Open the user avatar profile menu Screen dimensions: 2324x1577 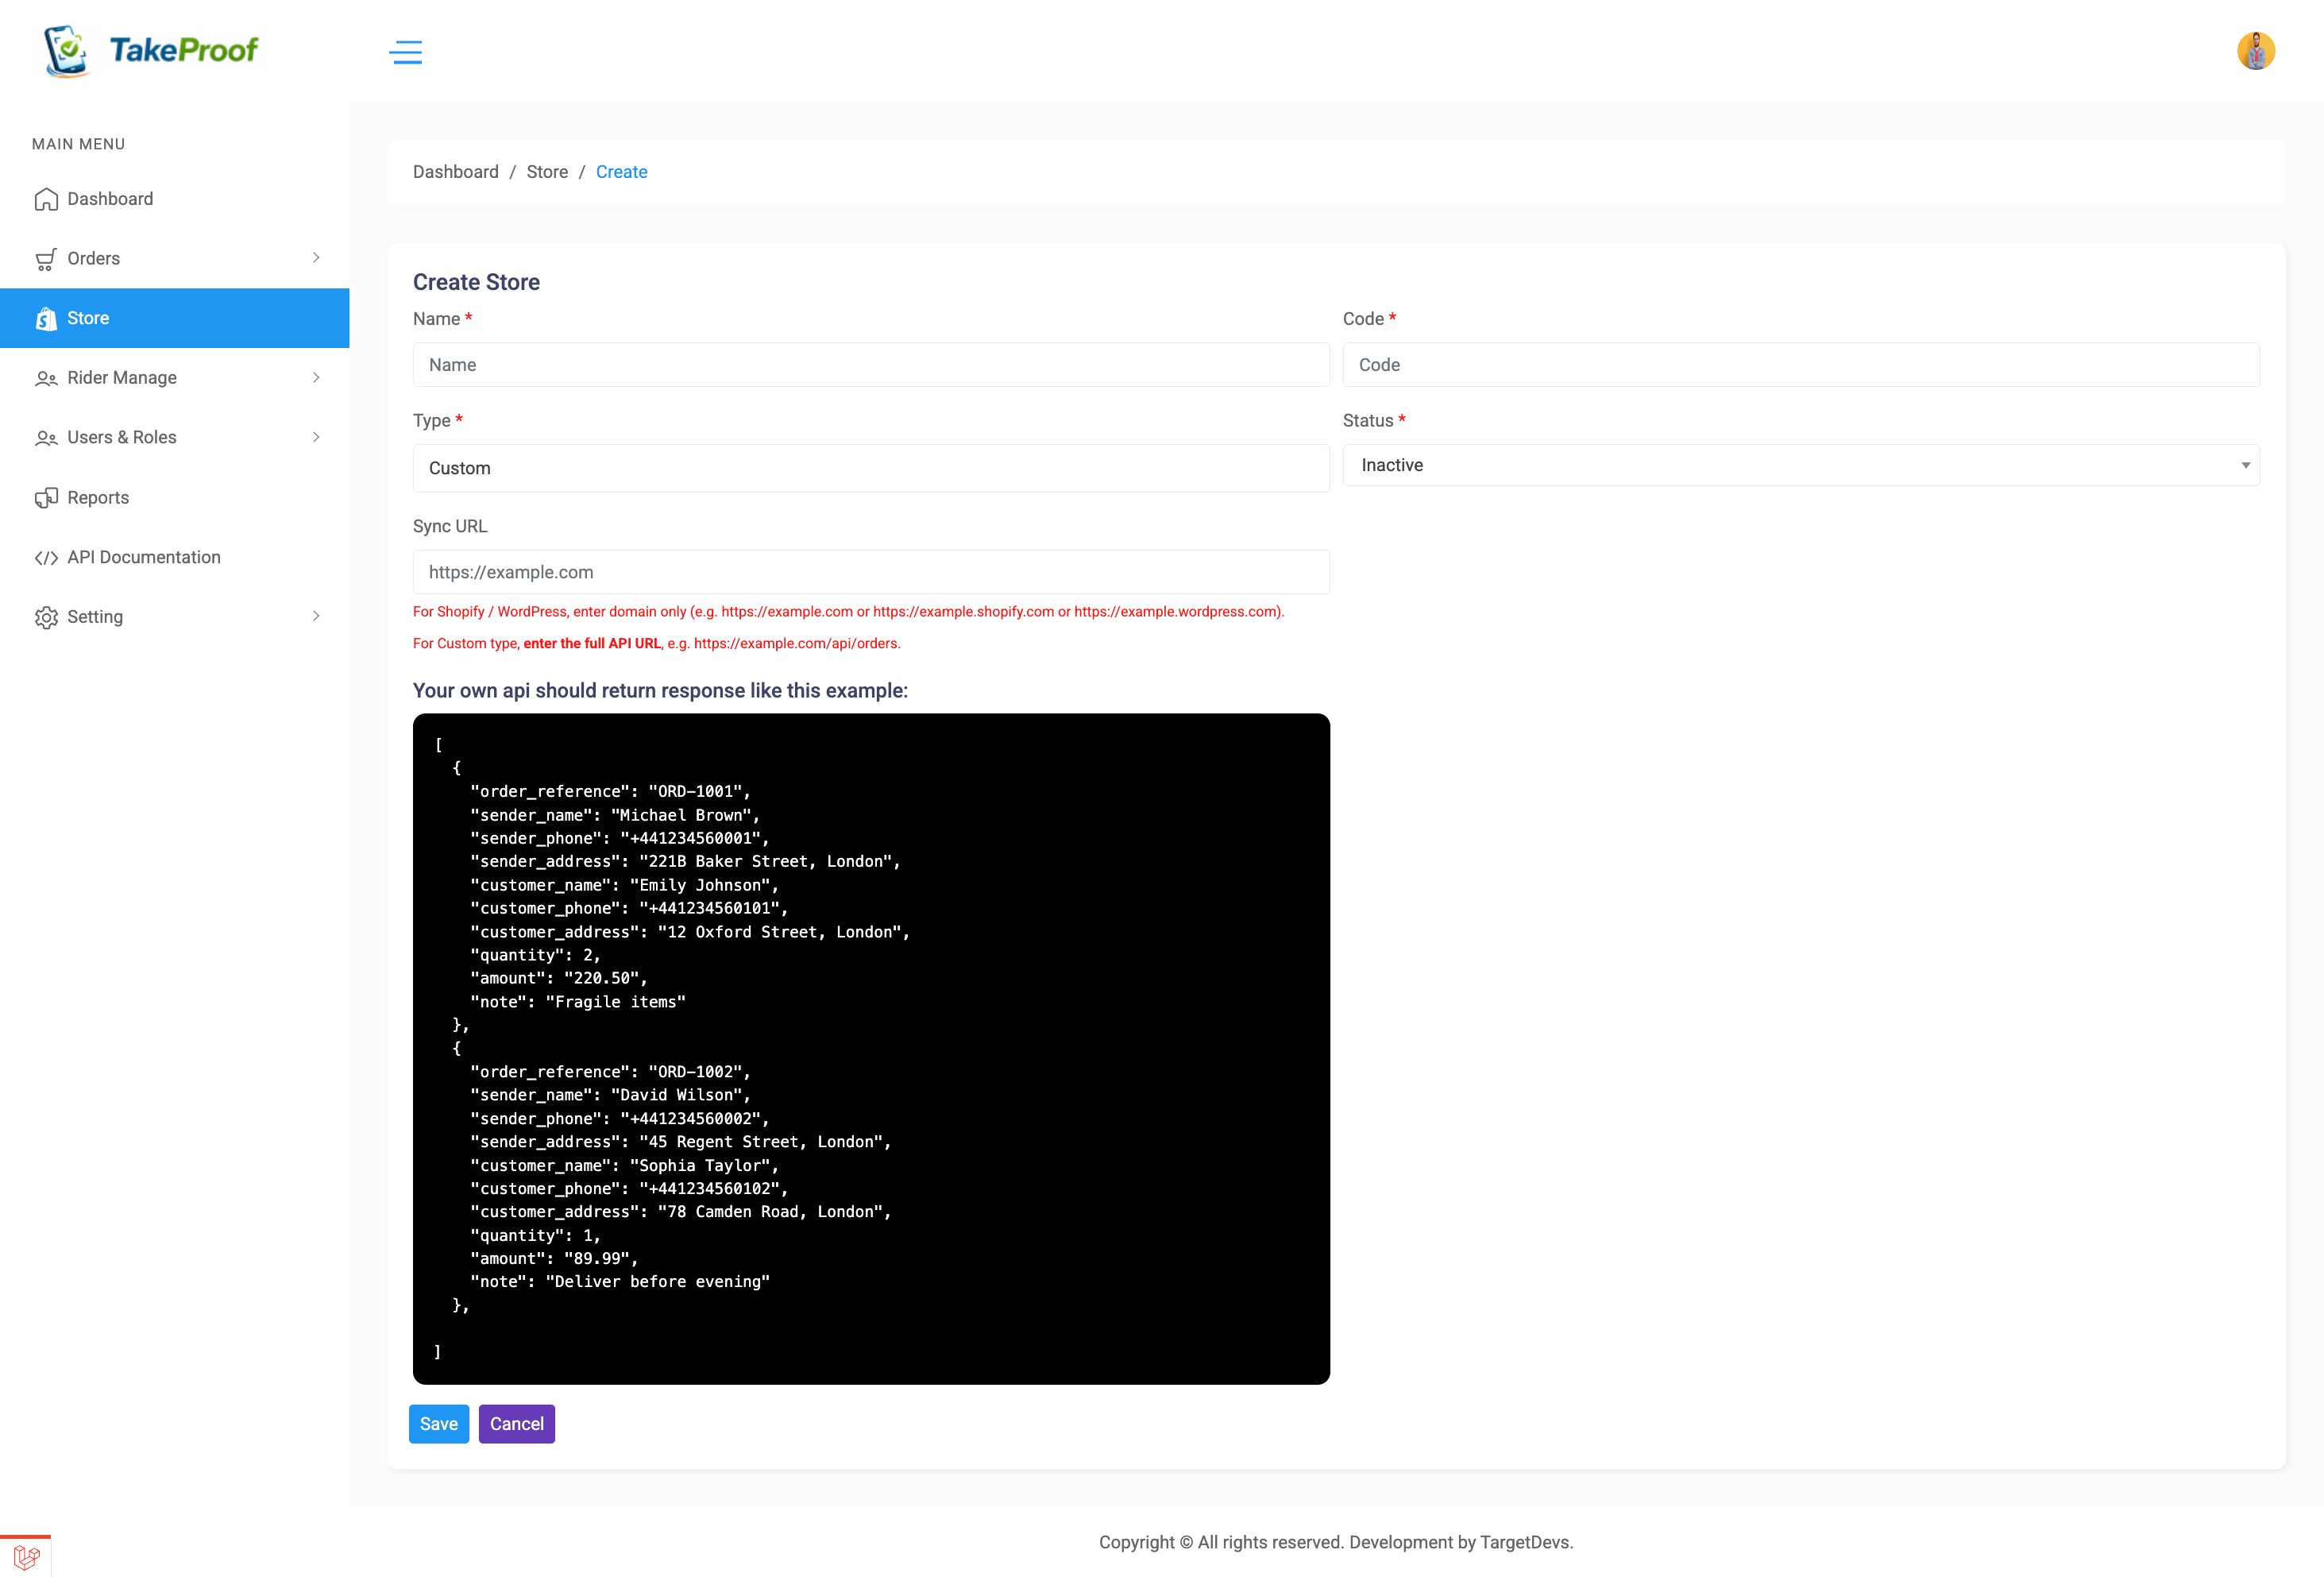pos(2255,51)
